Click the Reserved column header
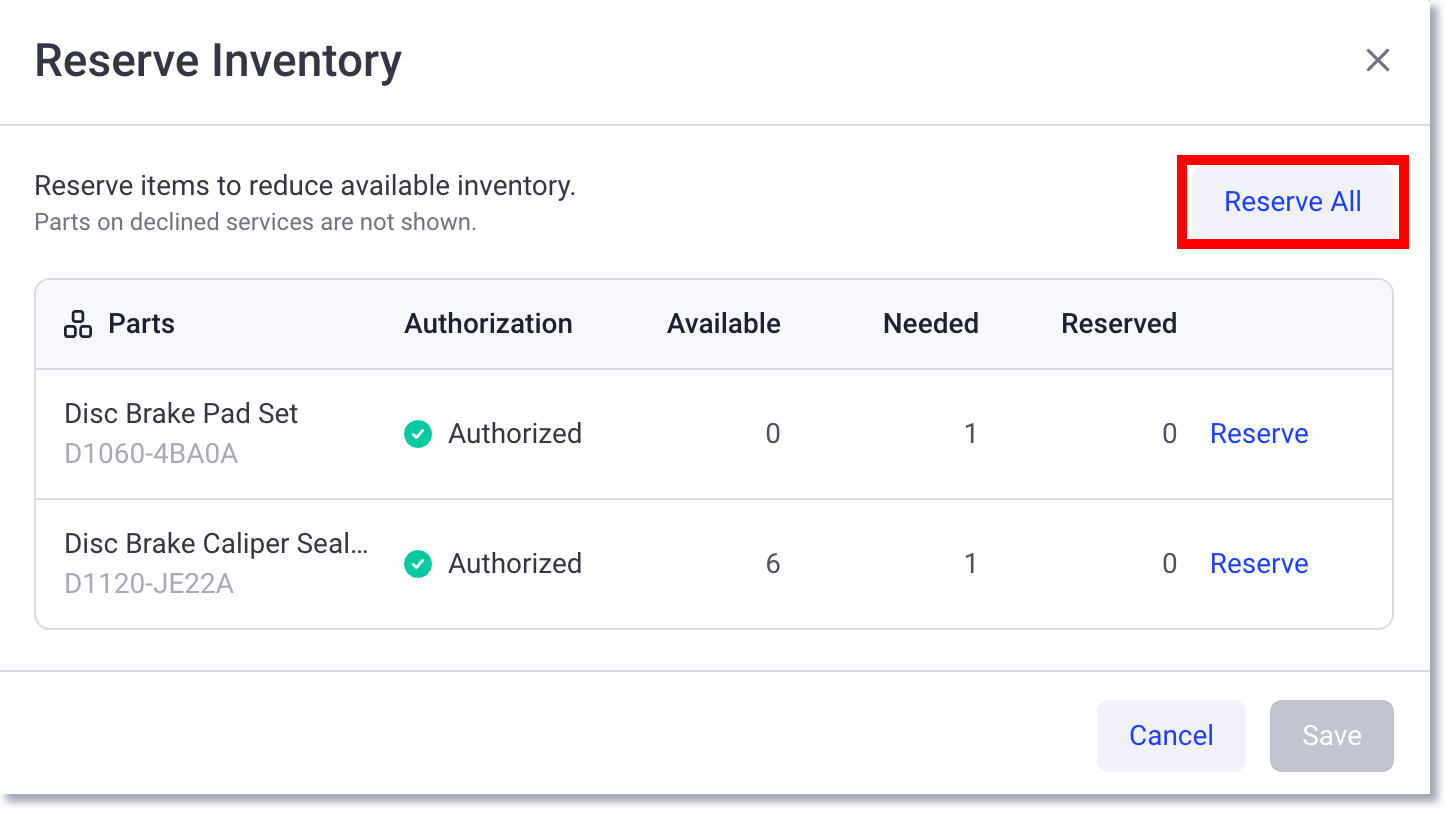This screenshot has height=814, width=1450. (1119, 323)
